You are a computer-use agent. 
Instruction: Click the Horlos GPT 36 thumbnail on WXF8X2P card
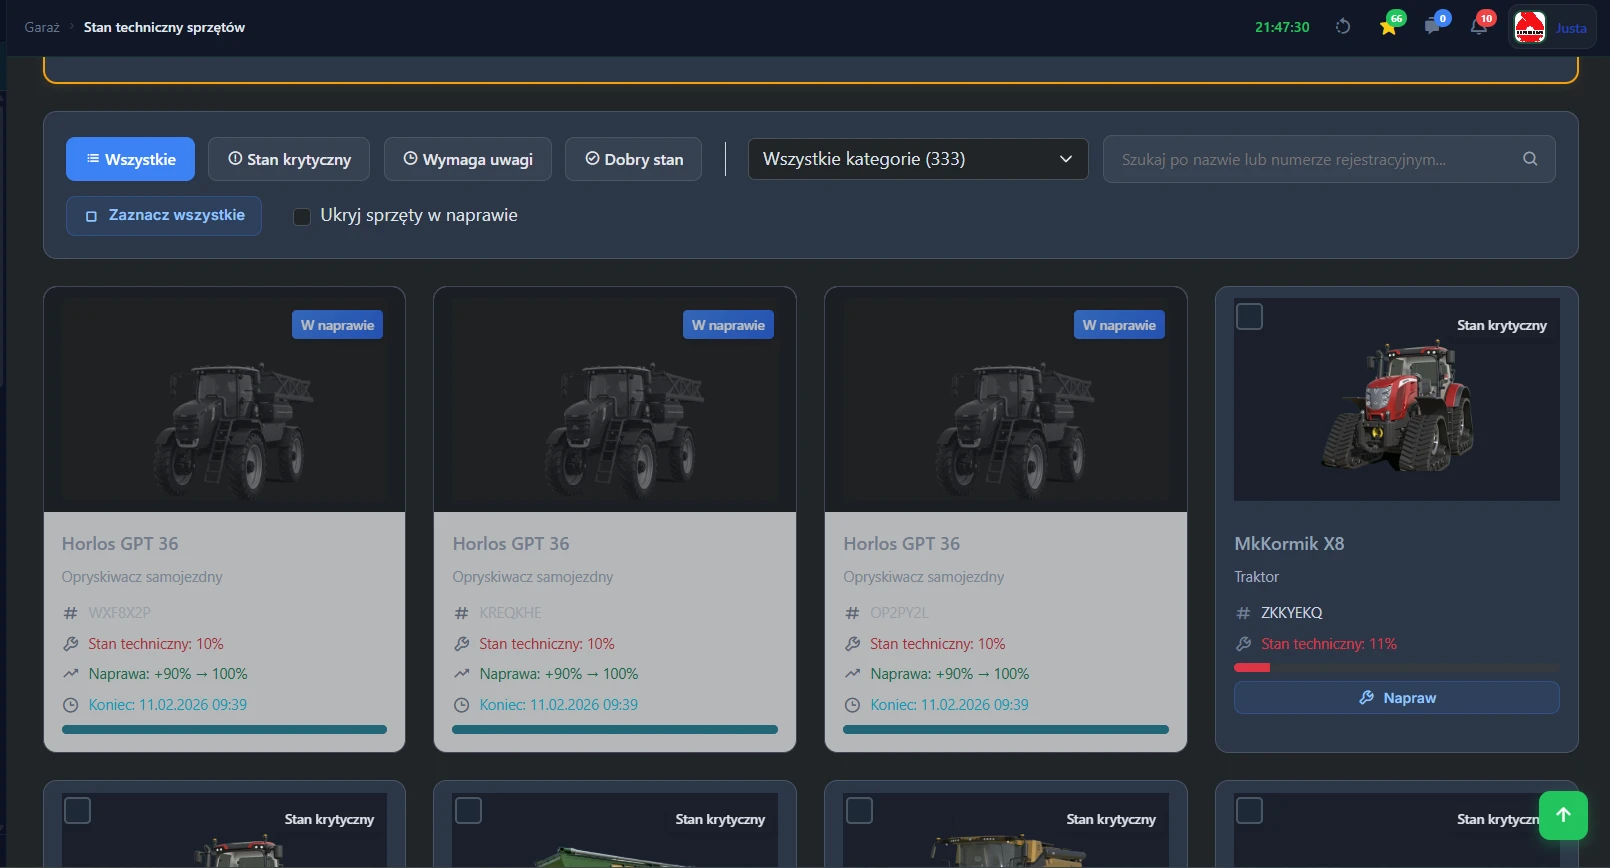(224, 399)
